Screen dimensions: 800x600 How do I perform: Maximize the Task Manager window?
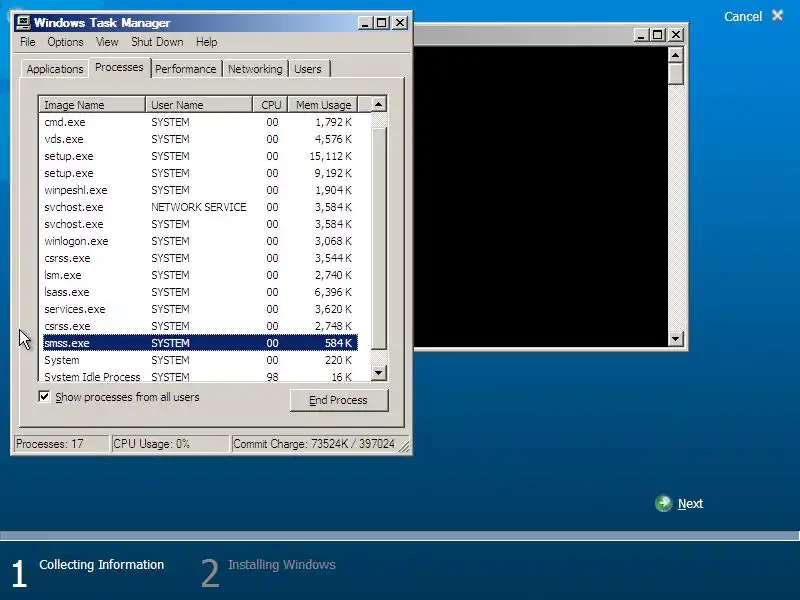click(381, 23)
